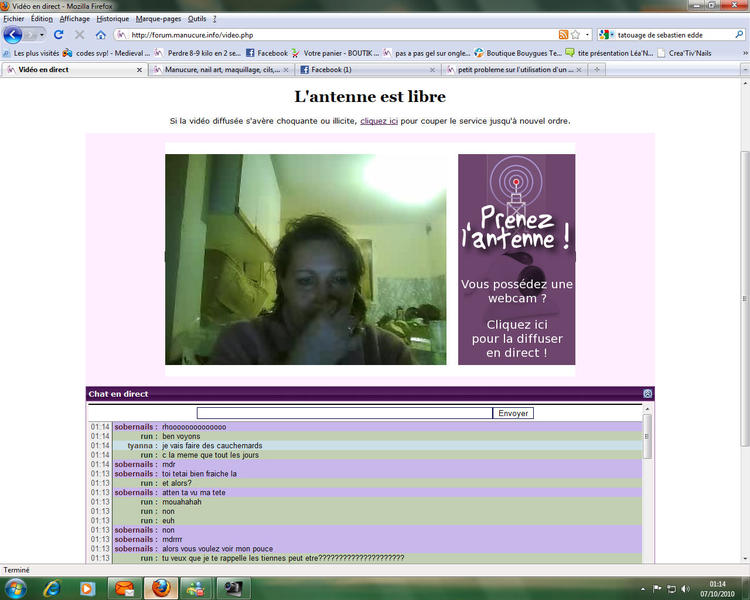Collapse the Chat en direct panel
The width and height of the screenshot is (750, 600).
tap(647, 394)
